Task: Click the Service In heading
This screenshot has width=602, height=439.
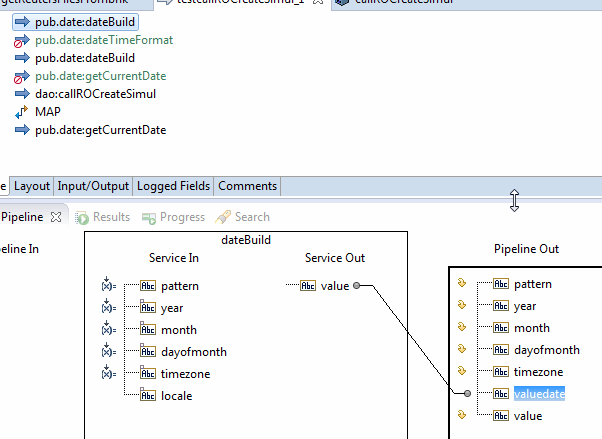Action: [x=174, y=258]
